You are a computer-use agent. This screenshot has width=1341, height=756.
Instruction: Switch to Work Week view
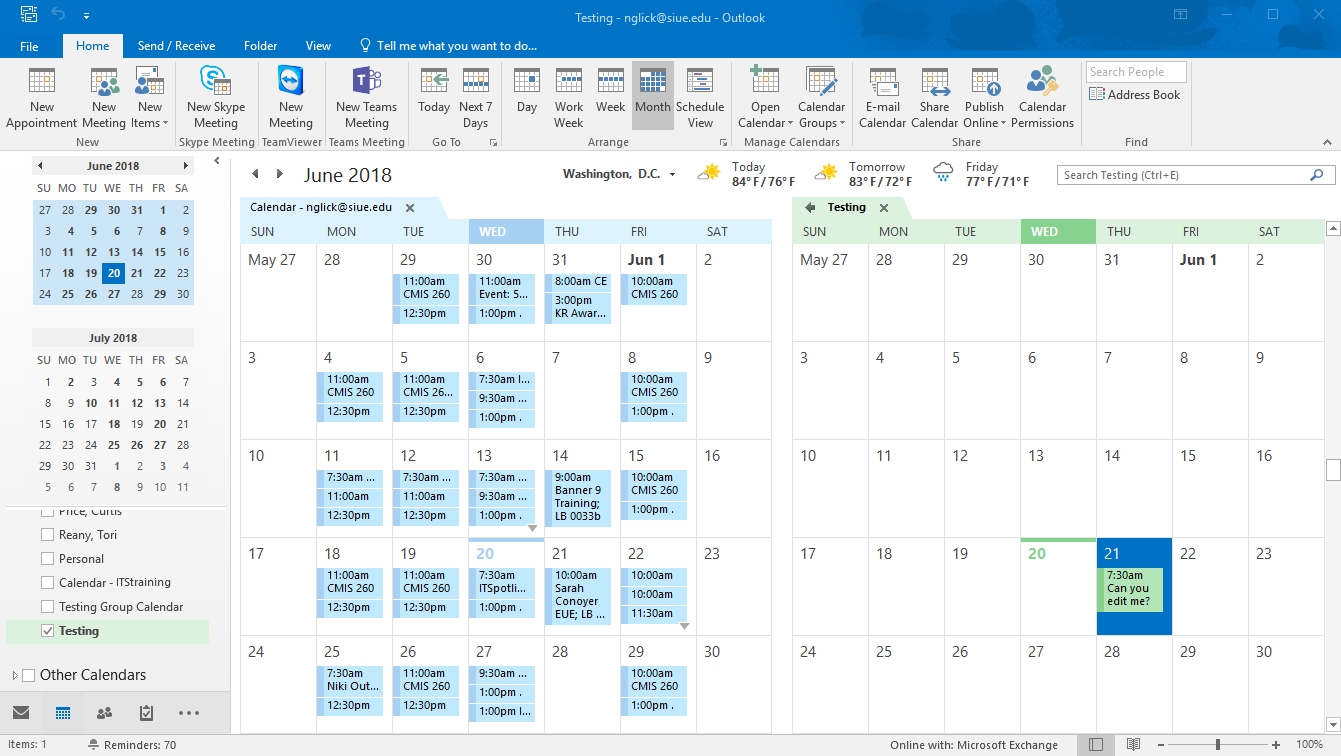point(568,98)
